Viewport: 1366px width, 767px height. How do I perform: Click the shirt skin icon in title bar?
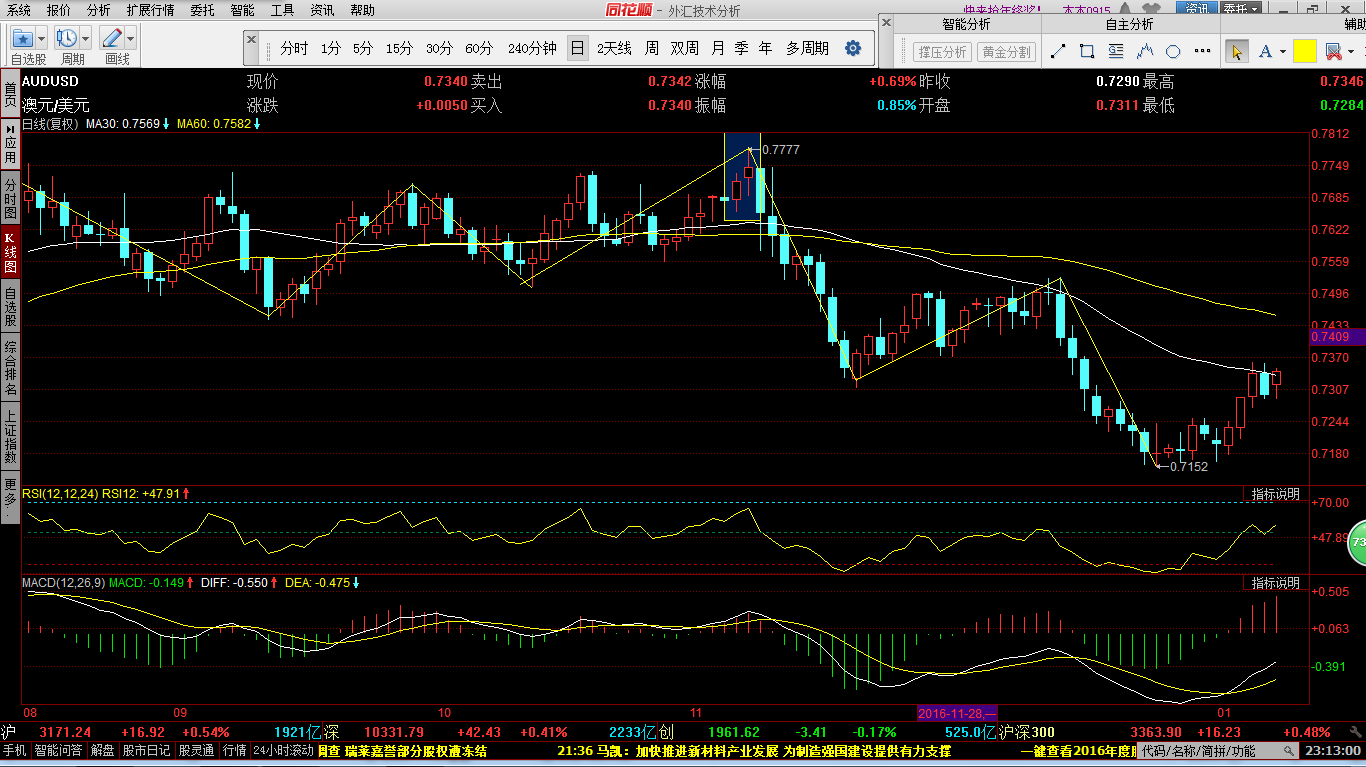point(1152,8)
